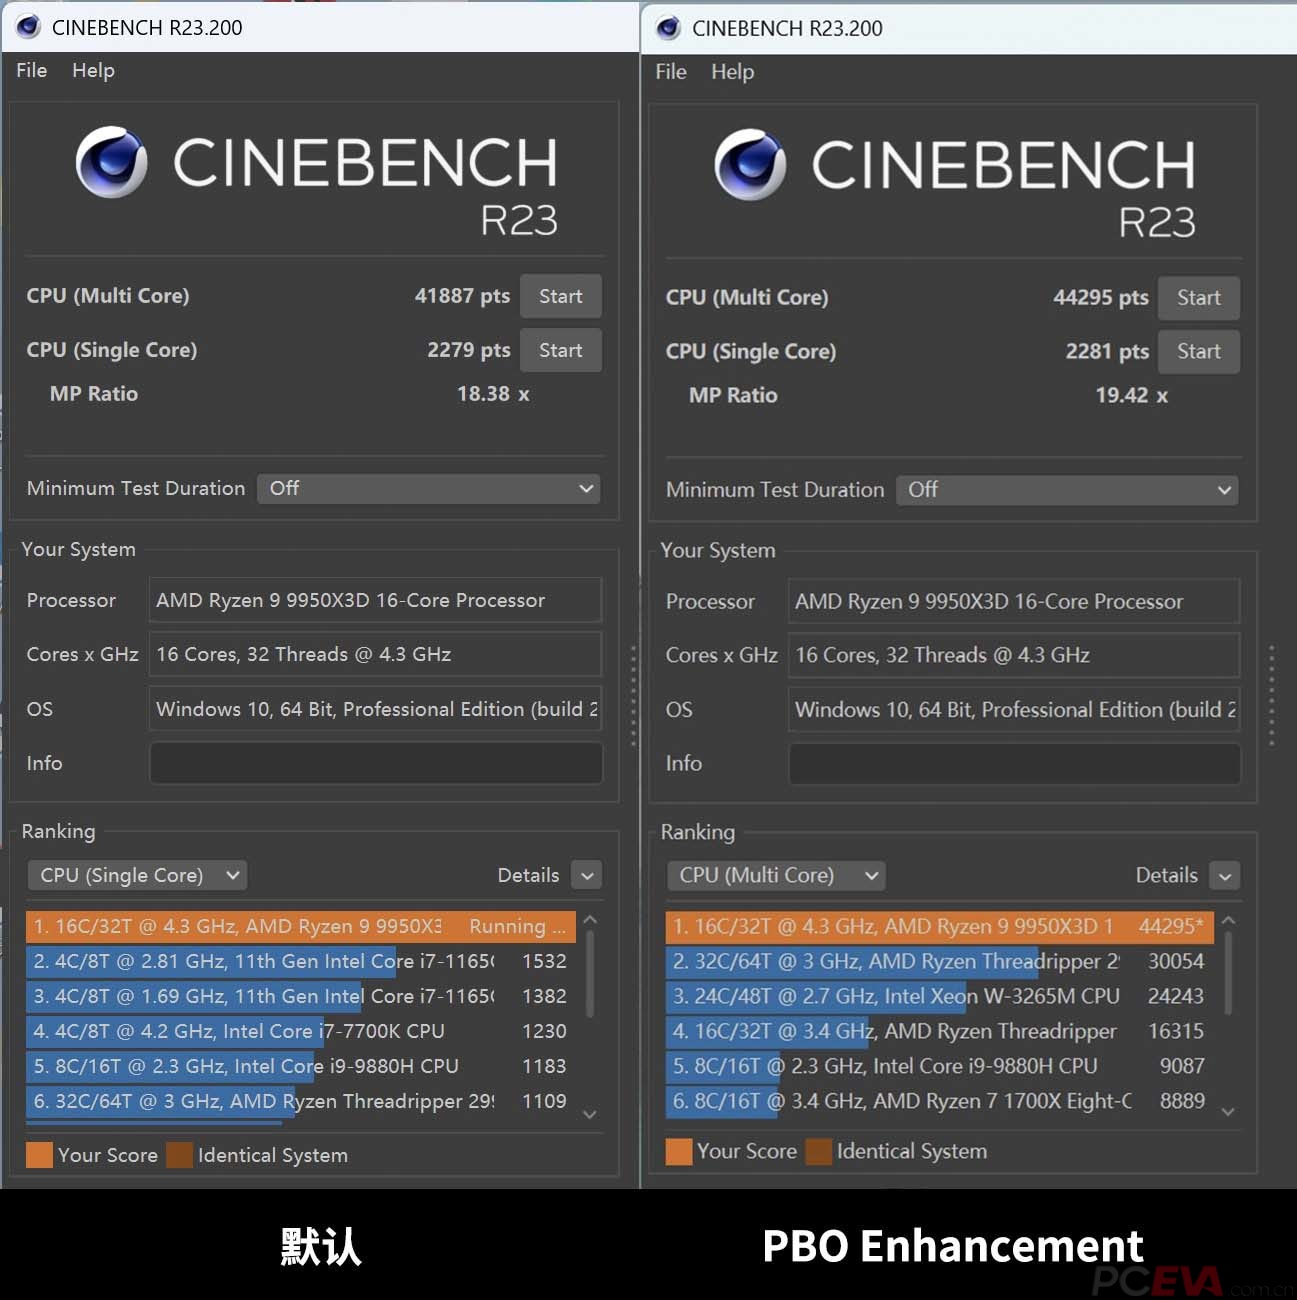Click the Cinebench icon in right title bar

(668, 28)
